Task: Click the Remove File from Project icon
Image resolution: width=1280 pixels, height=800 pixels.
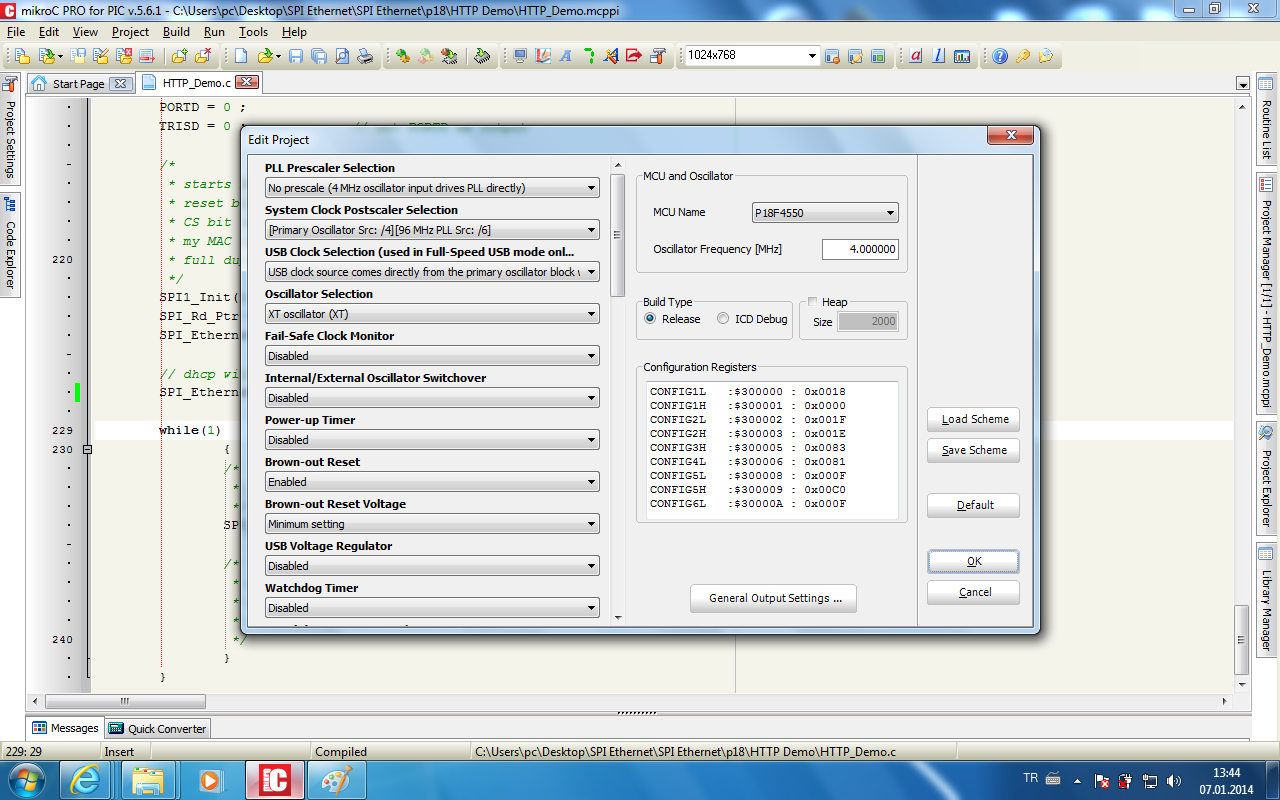Action: pyautogui.click(x=202, y=56)
